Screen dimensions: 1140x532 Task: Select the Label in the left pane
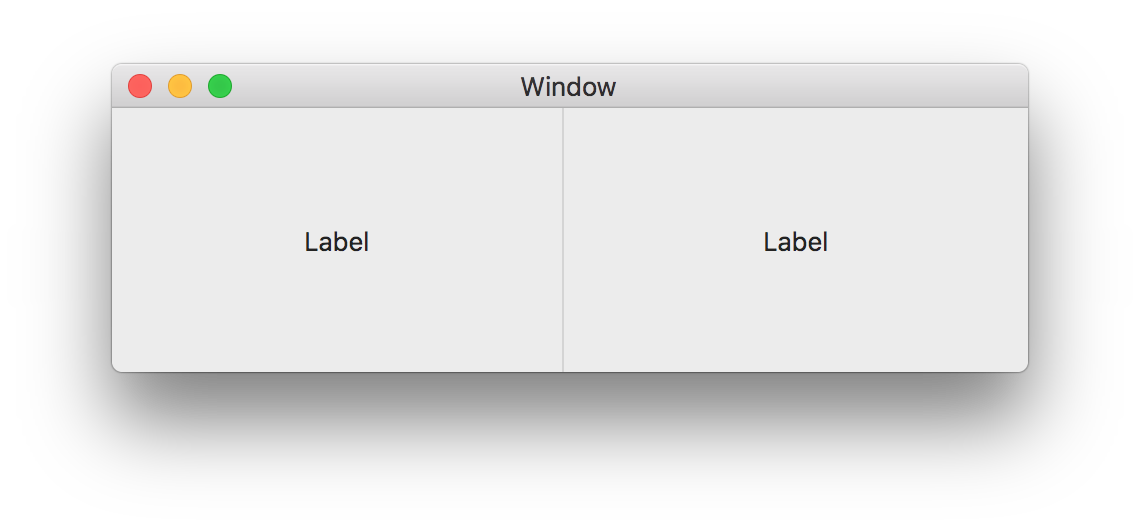pos(337,242)
